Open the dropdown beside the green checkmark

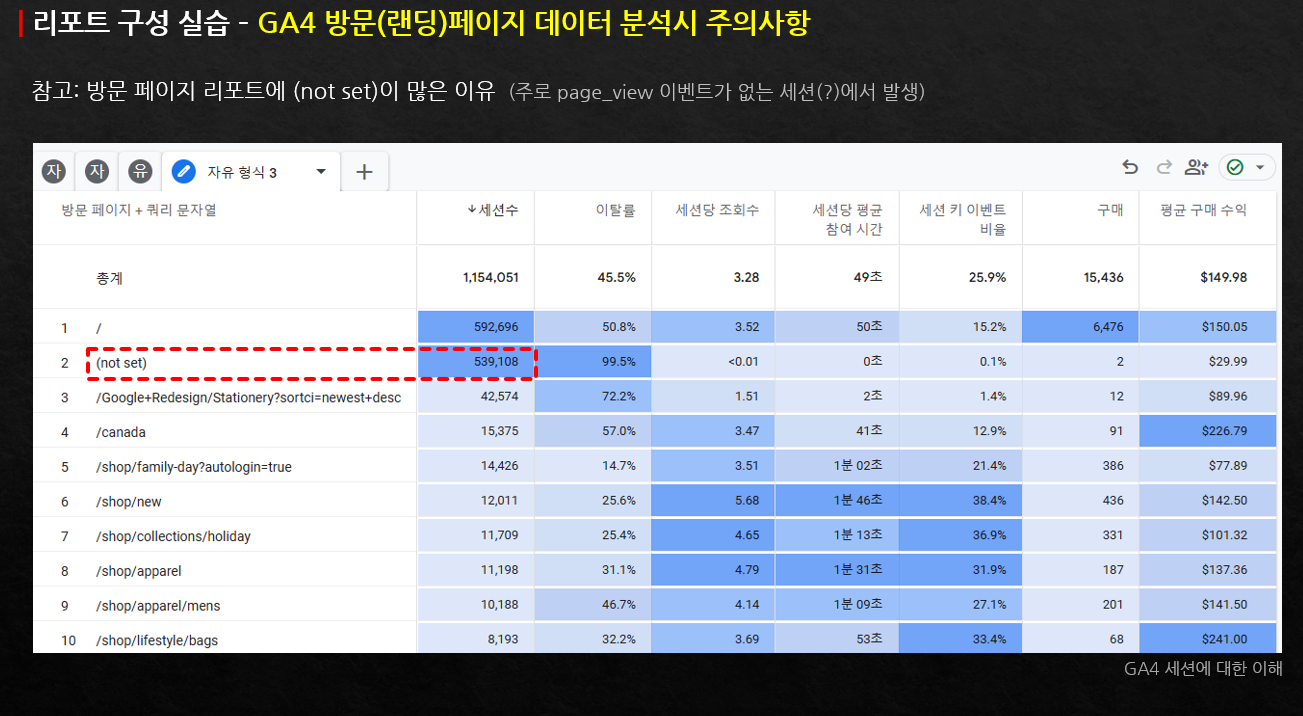coord(1258,167)
